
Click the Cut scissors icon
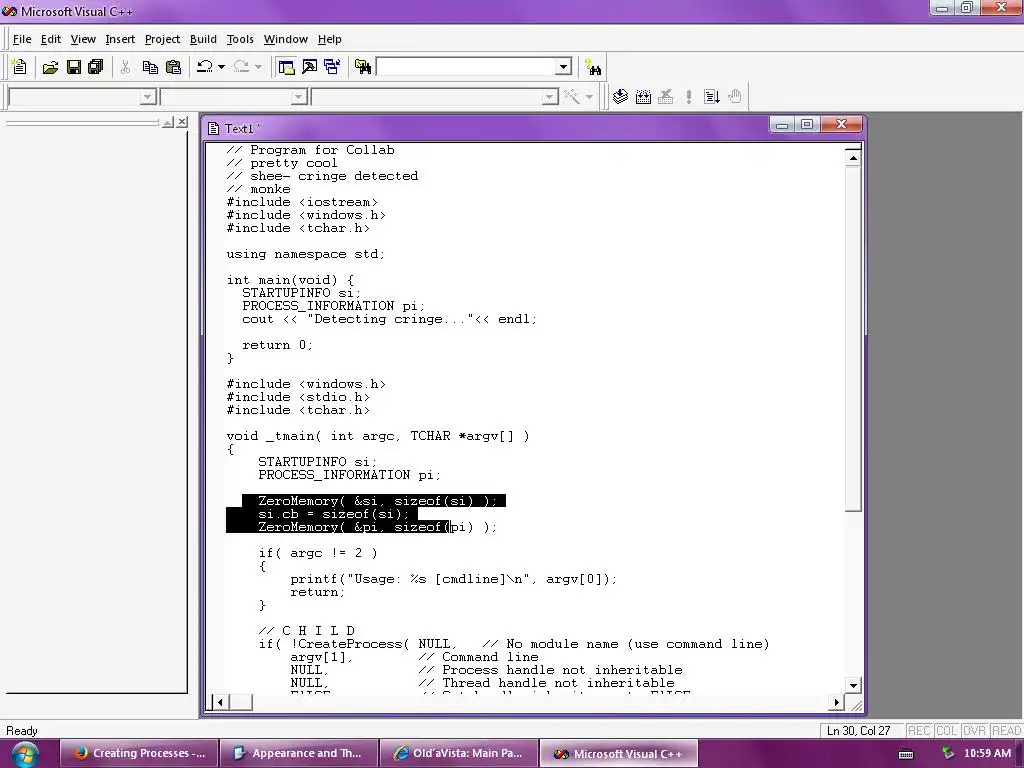click(x=125, y=67)
